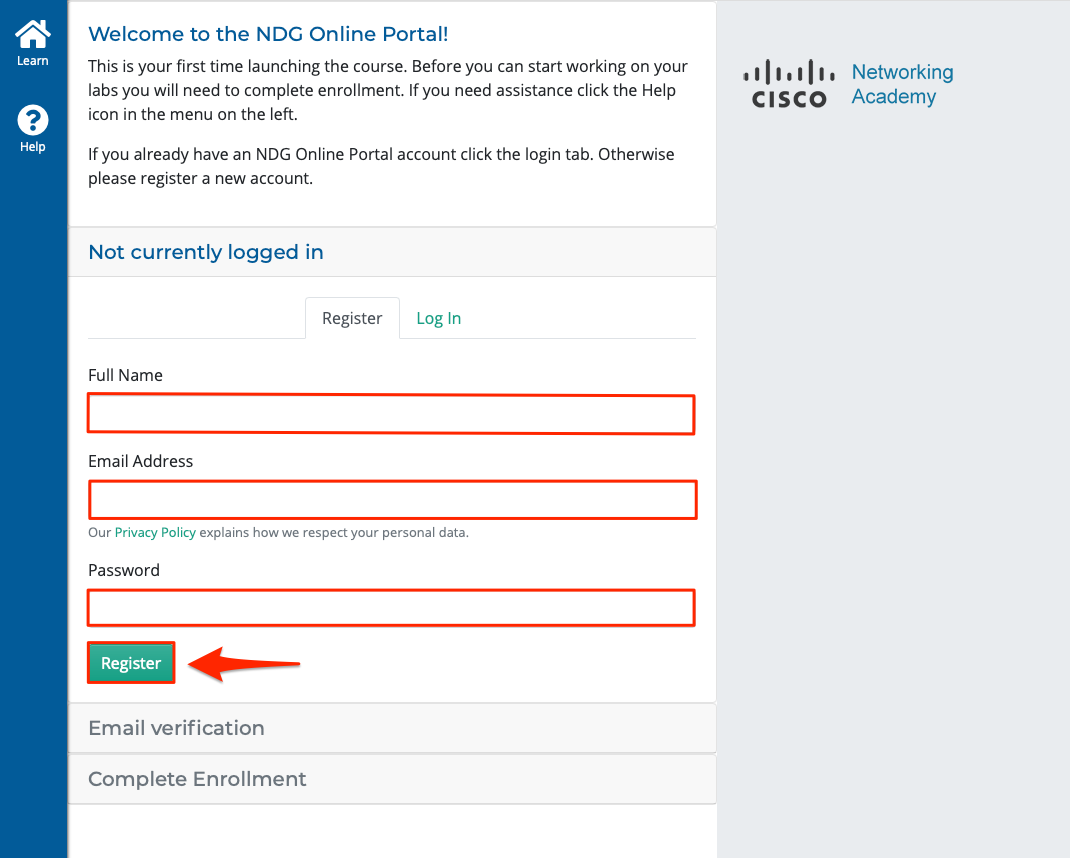Open the Help question mark icon
This screenshot has height=858, width=1070.
click(33, 121)
